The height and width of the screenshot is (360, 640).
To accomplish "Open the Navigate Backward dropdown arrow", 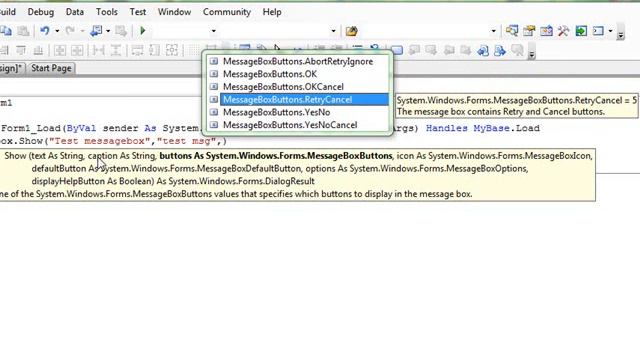I will pyautogui.click(x=108, y=31).
